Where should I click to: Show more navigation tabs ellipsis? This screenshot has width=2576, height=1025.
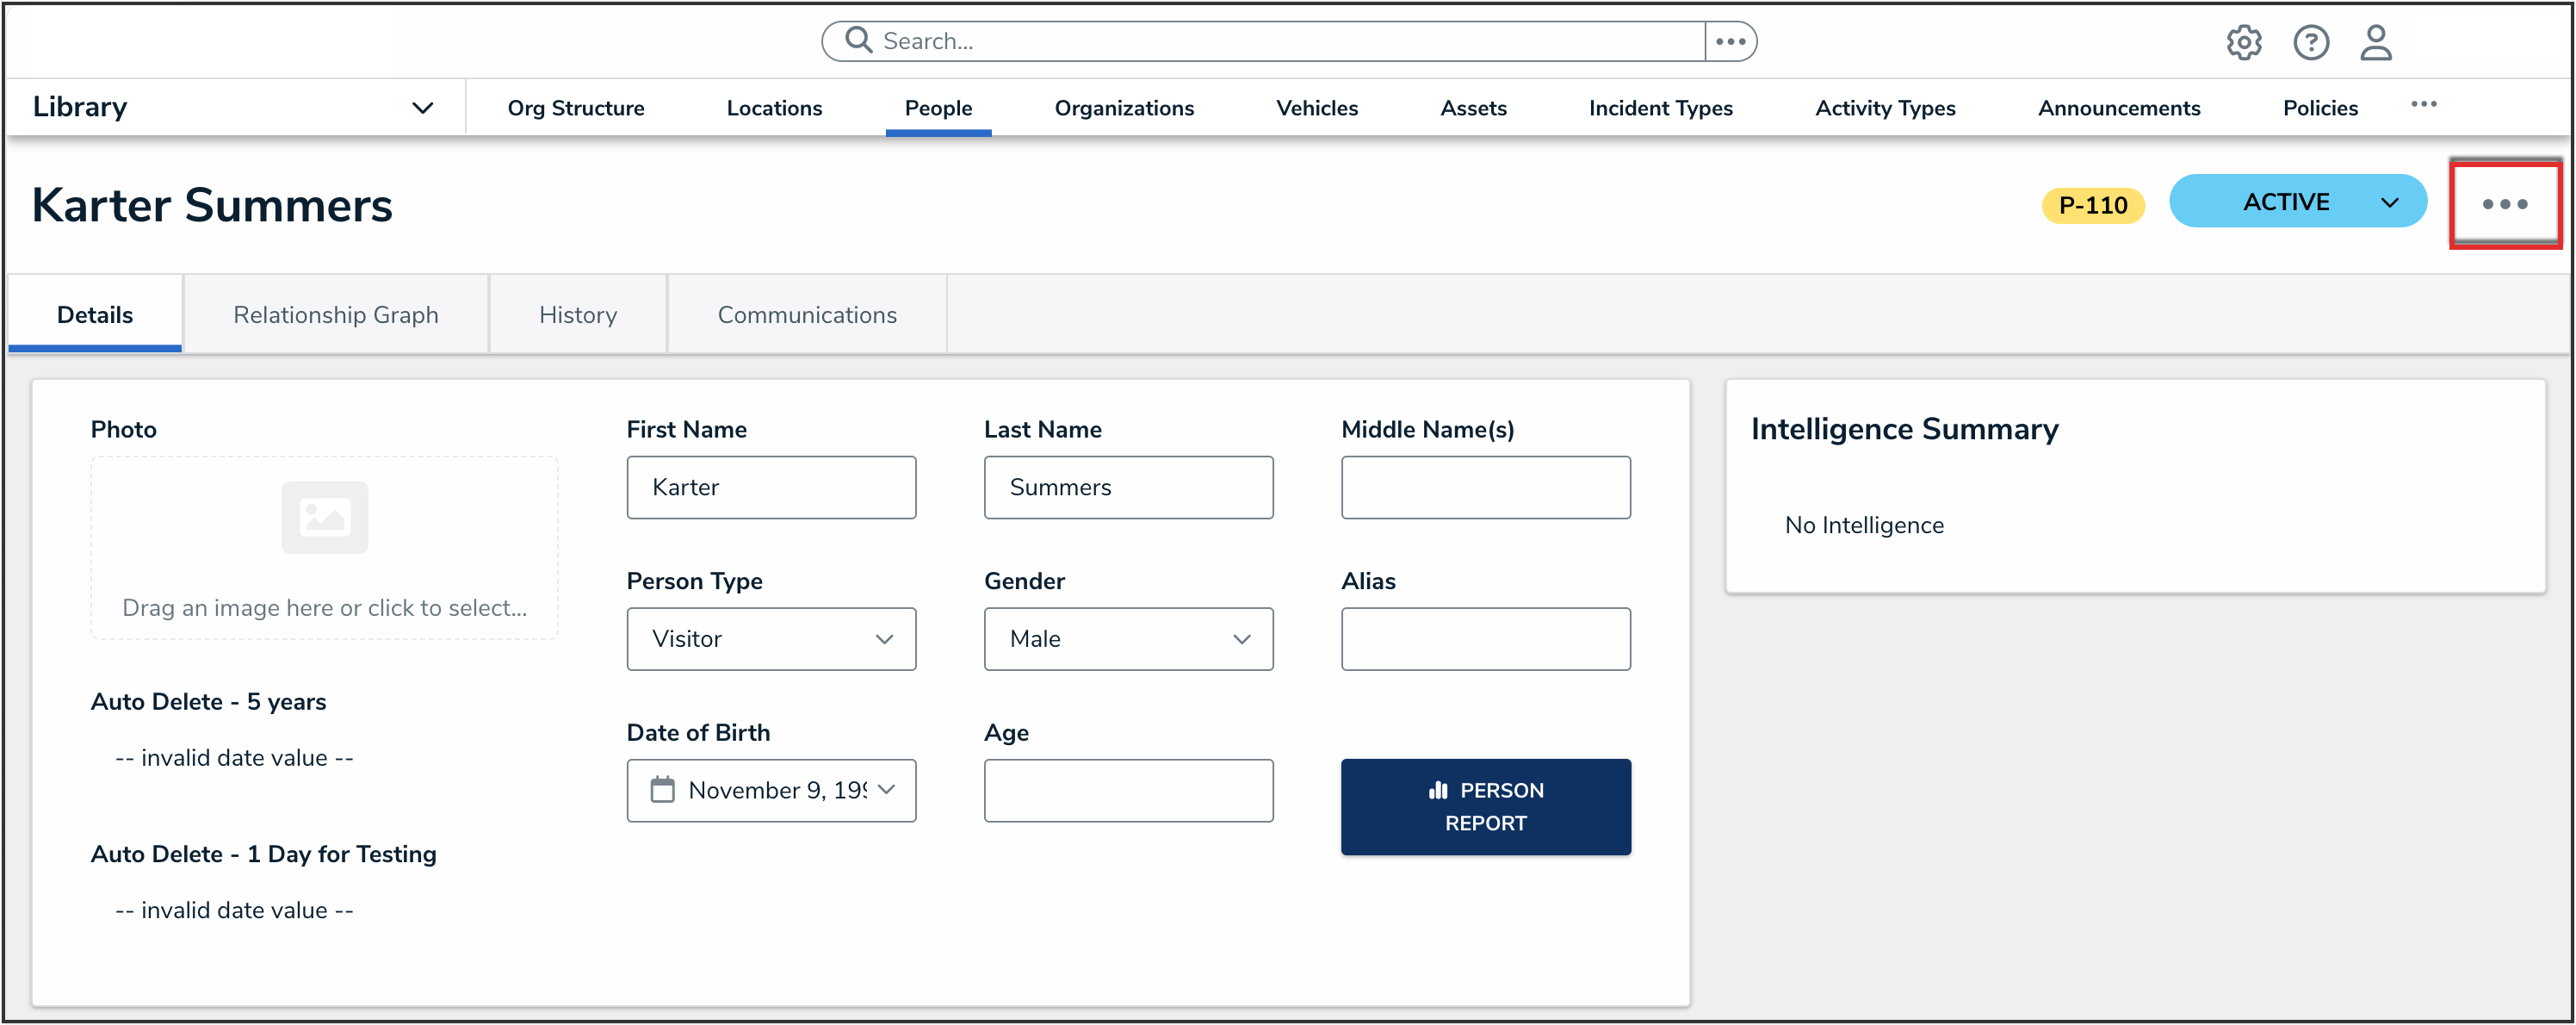point(2423,104)
